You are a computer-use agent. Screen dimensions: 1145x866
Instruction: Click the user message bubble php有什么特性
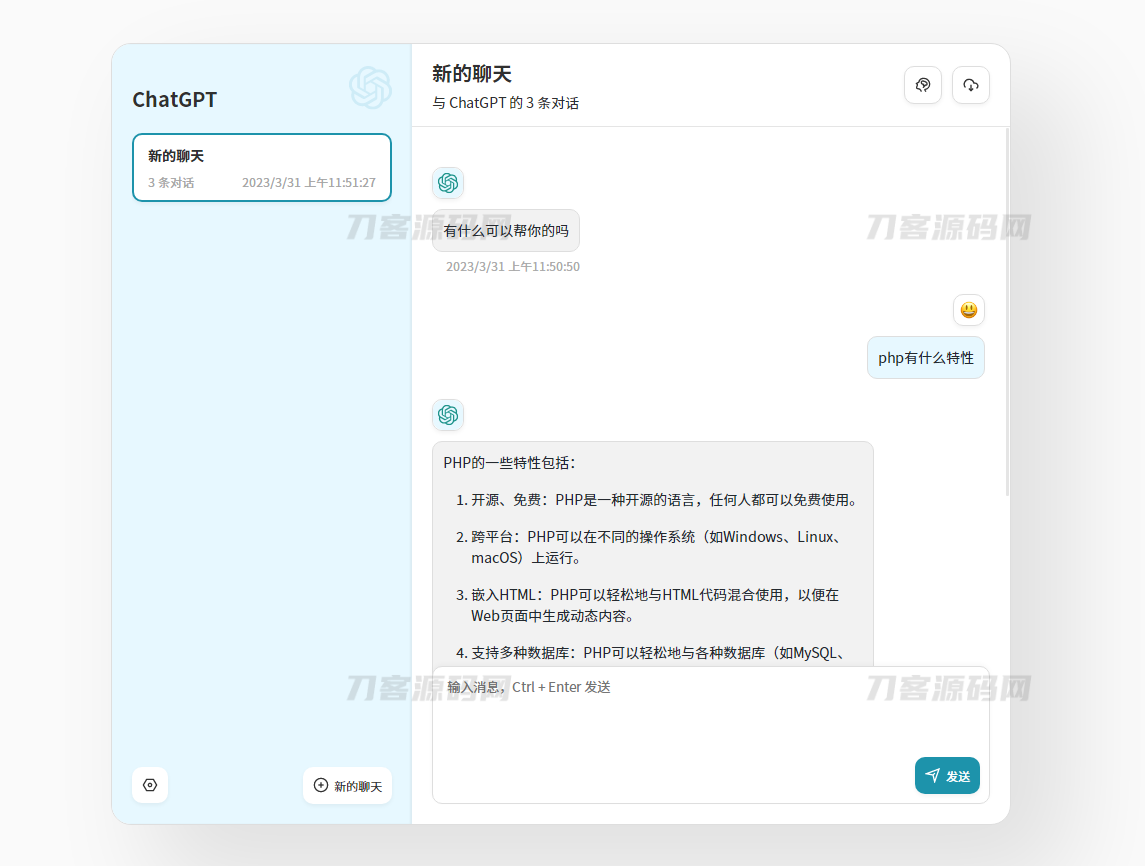point(925,357)
